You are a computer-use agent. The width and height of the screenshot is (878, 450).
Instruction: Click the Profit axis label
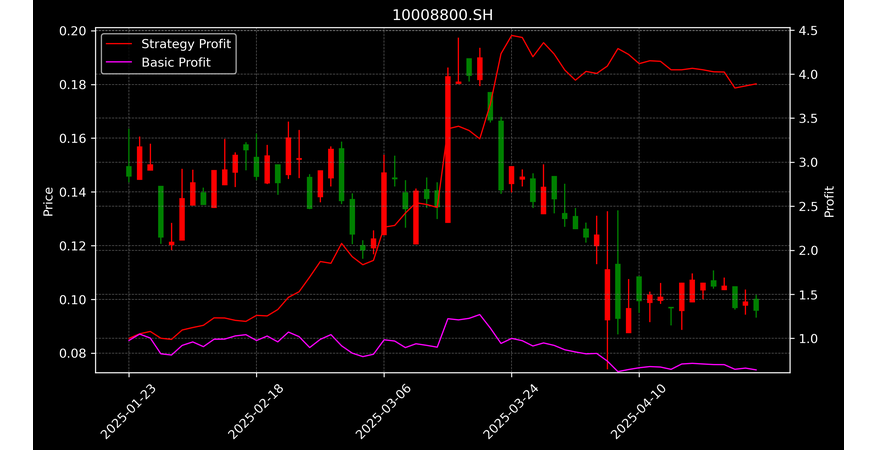[x=829, y=201]
